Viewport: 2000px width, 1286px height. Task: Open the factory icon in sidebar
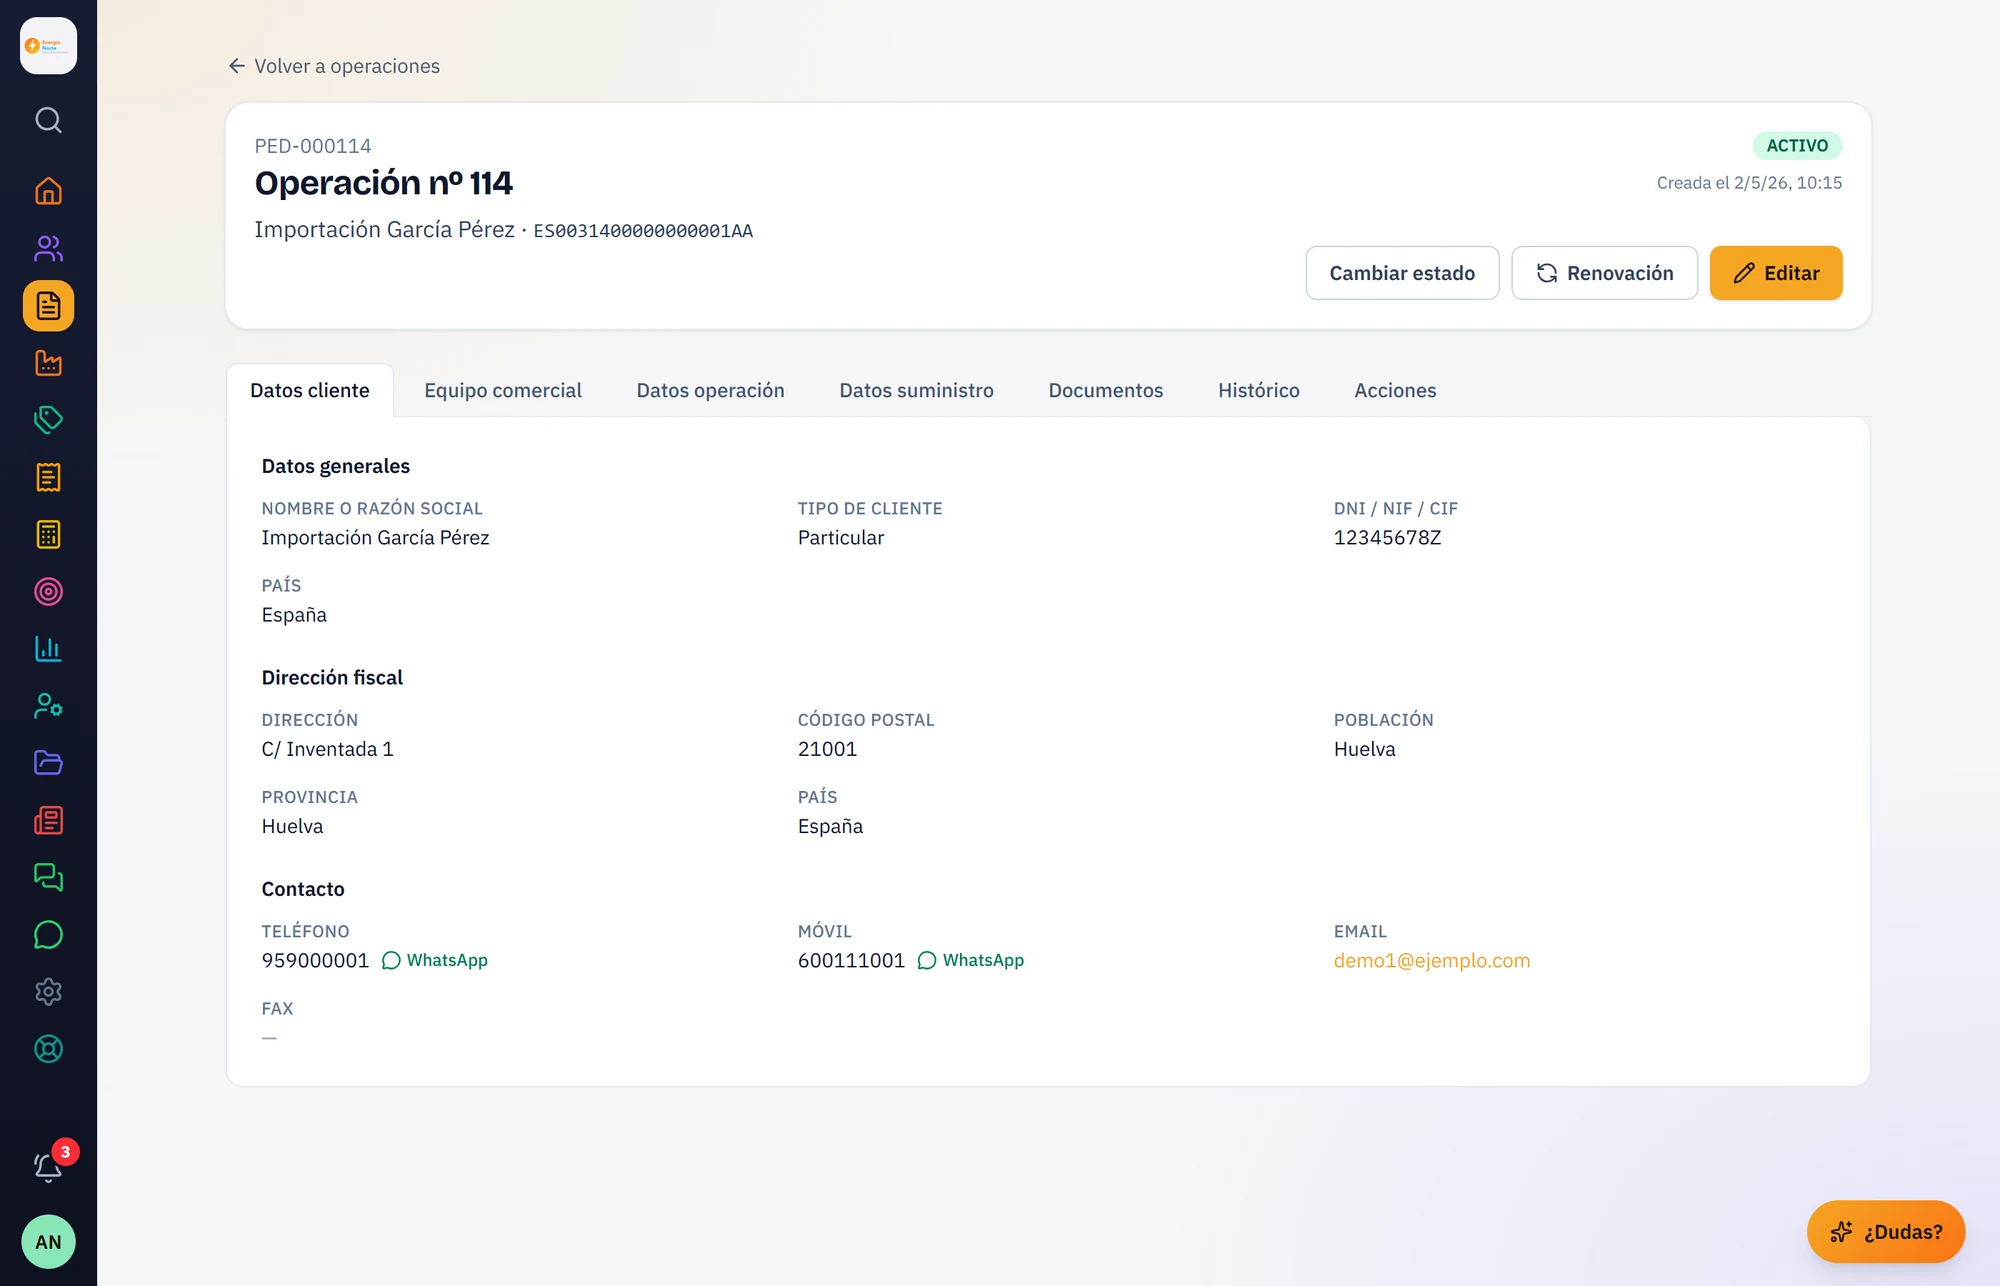click(x=48, y=363)
